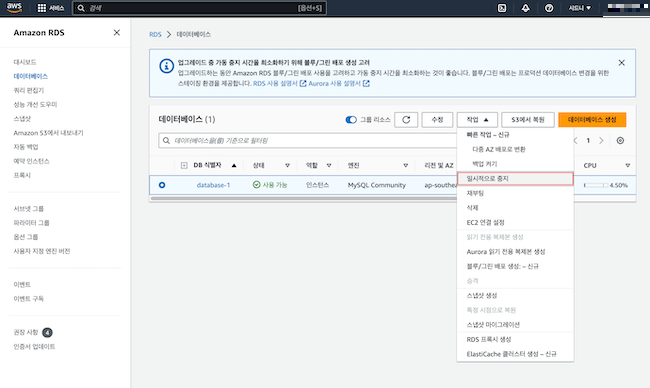This screenshot has height=388, width=650.
Task: Click the 사용 가능 status check icon
Action: tap(257, 184)
